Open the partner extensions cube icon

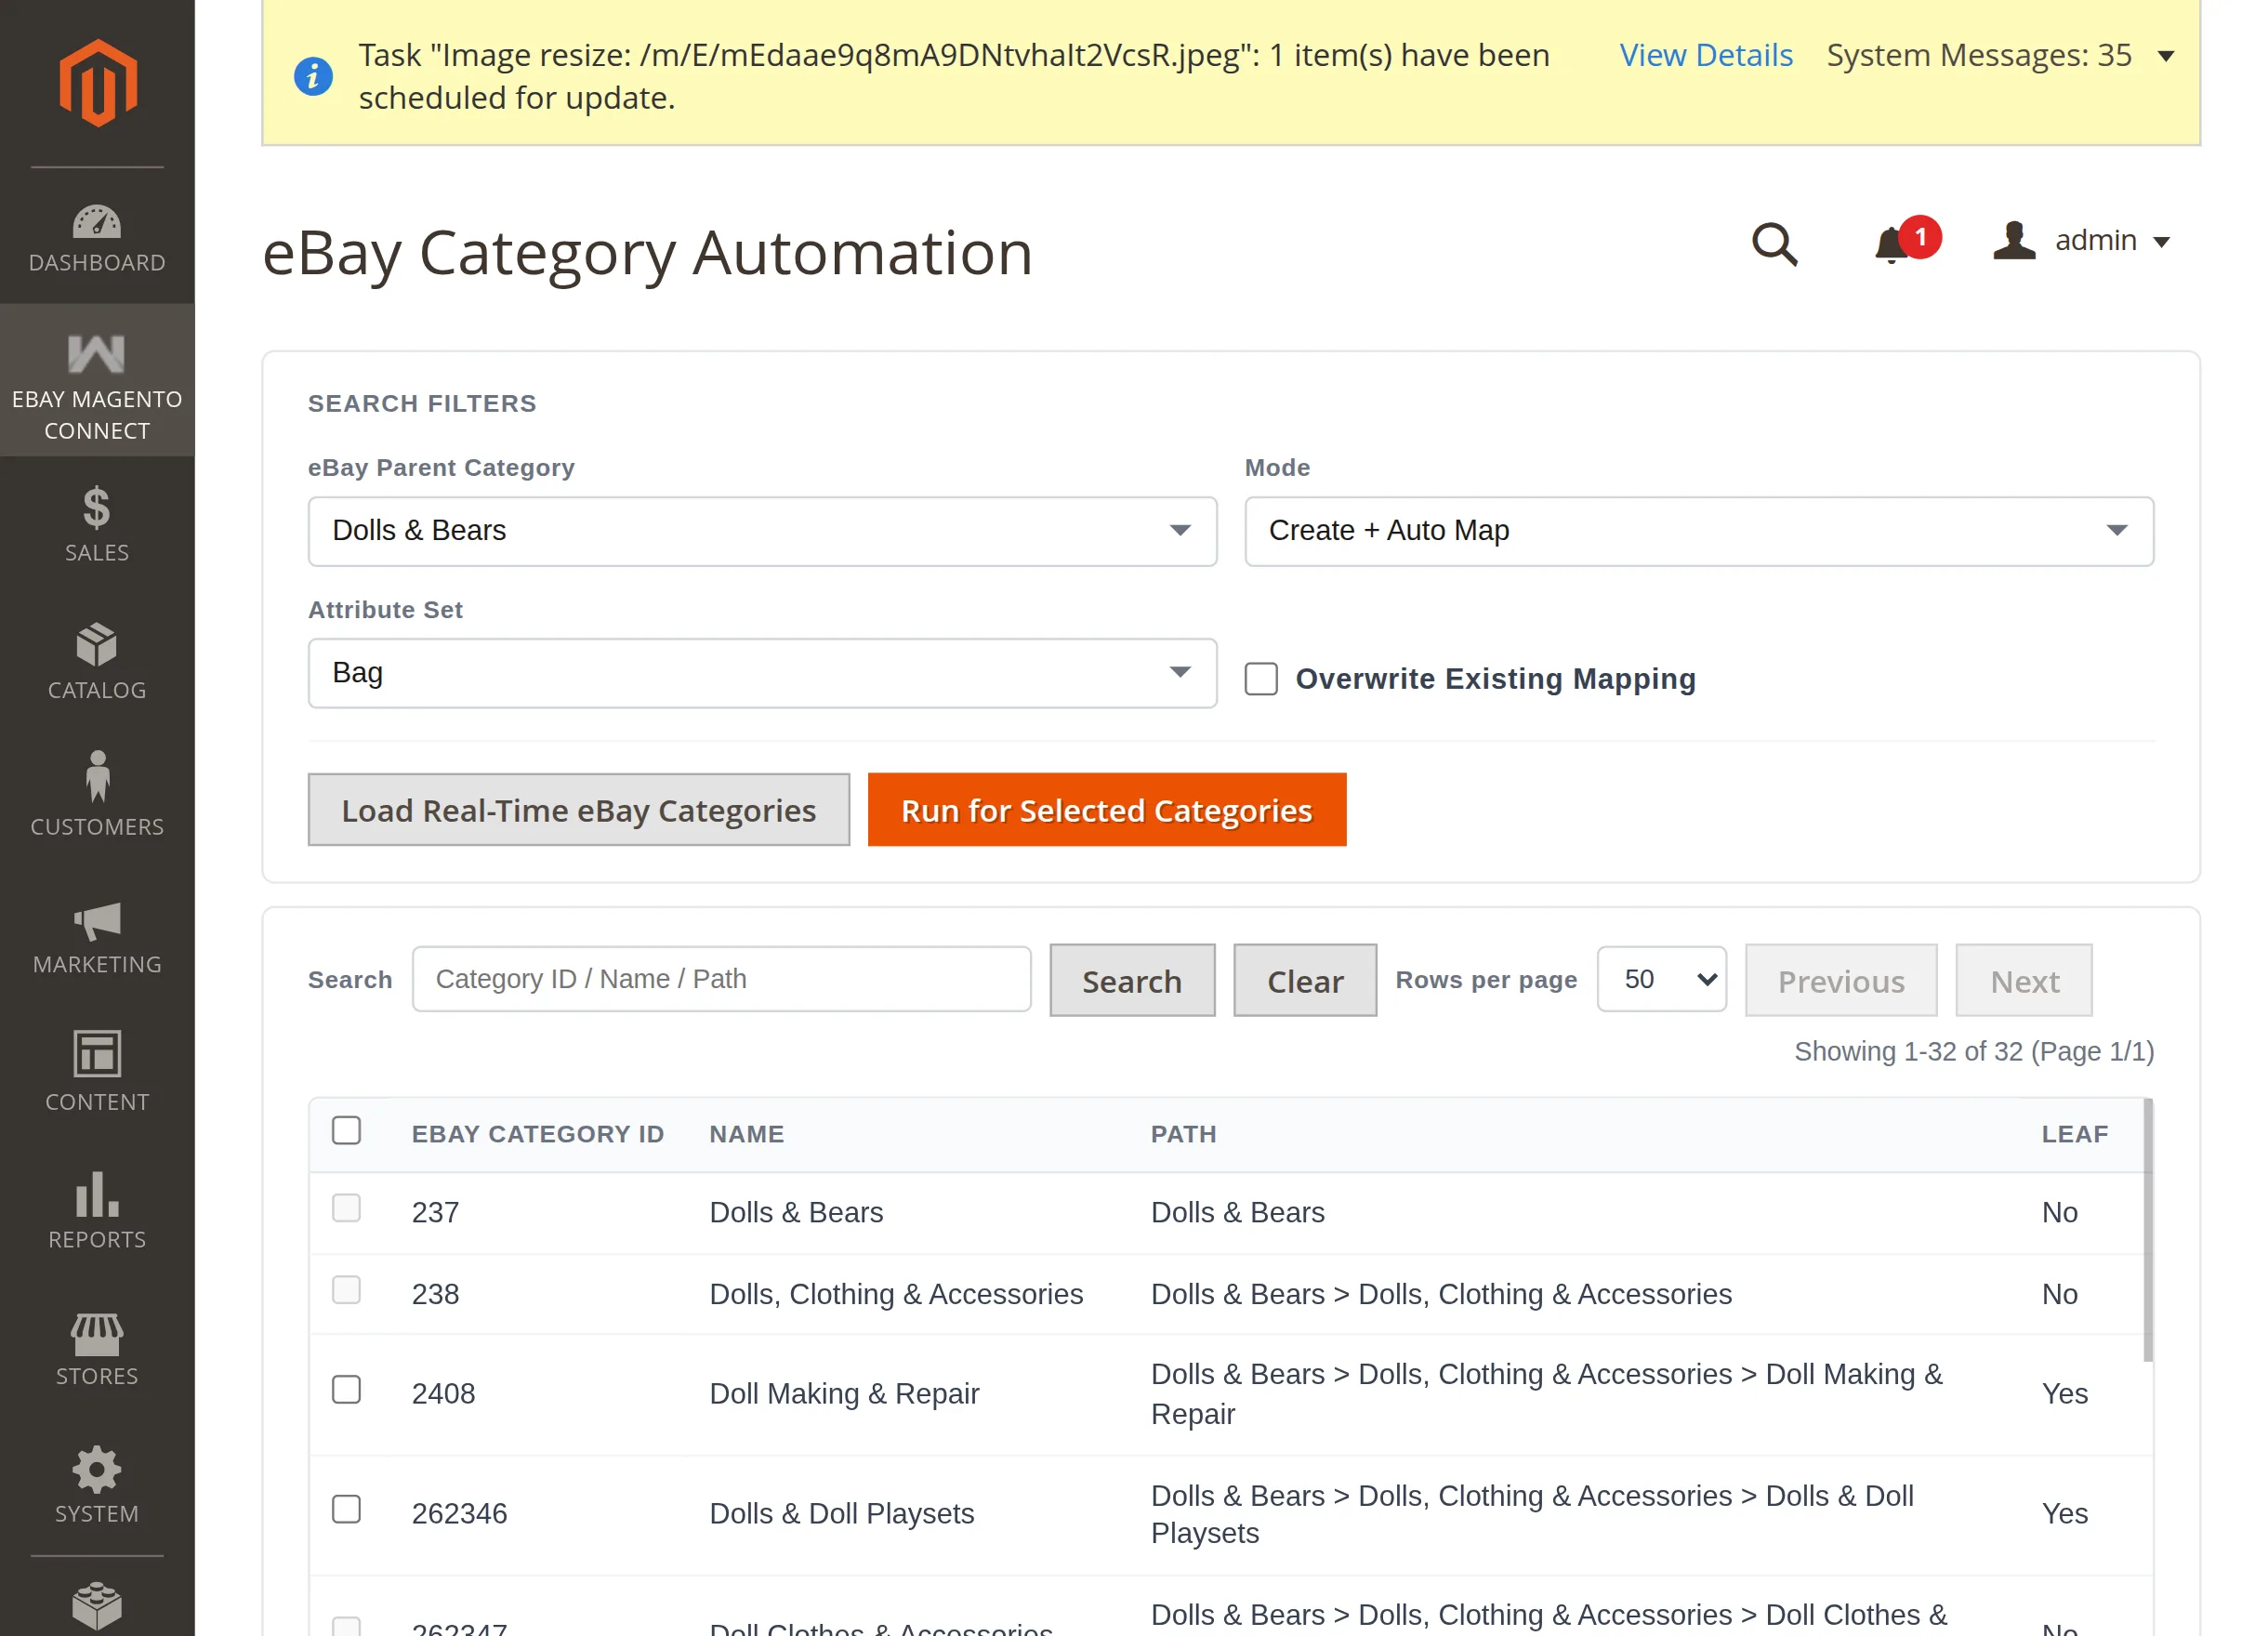coord(97,1606)
